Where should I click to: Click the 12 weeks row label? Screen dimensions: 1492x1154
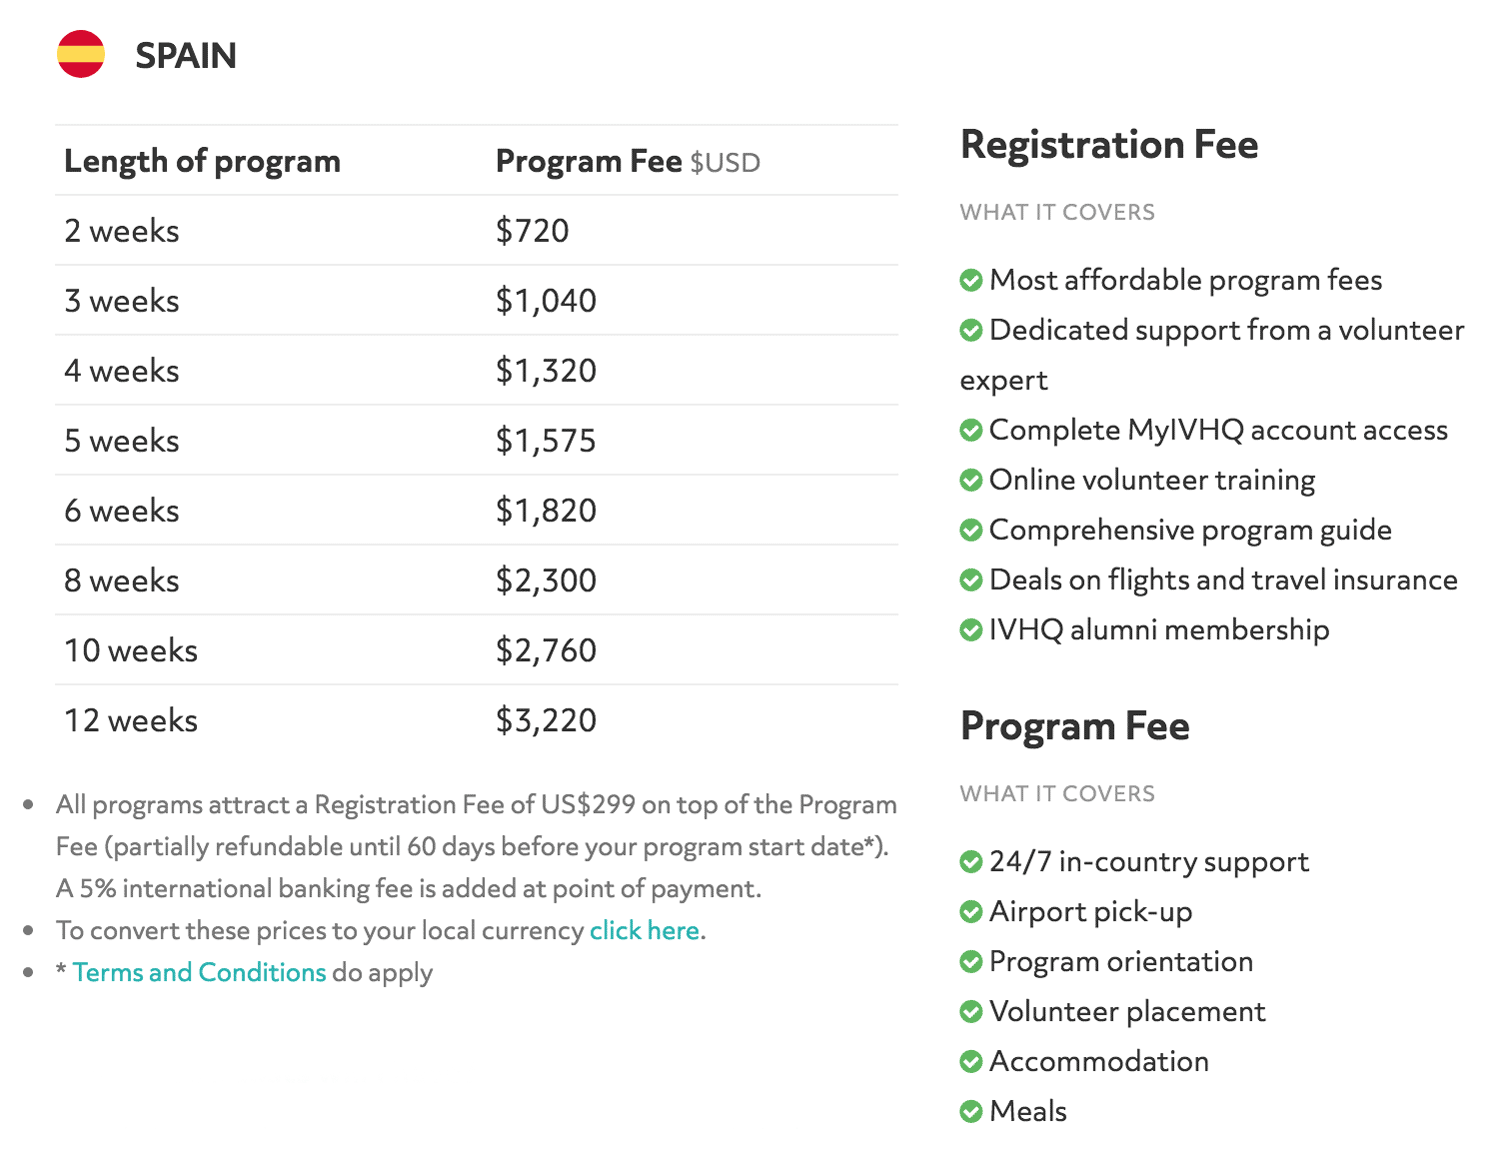tap(131, 720)
